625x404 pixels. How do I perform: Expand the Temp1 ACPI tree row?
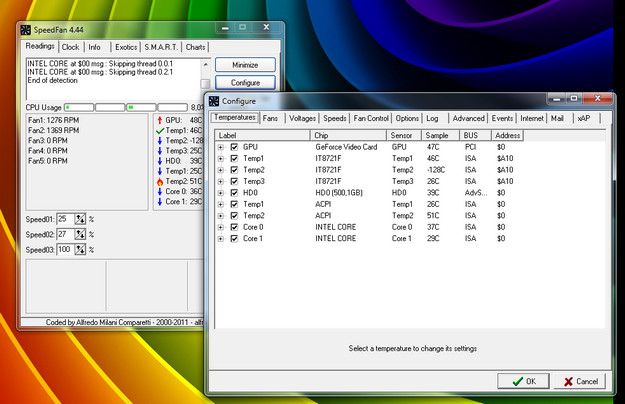[221, 205]
